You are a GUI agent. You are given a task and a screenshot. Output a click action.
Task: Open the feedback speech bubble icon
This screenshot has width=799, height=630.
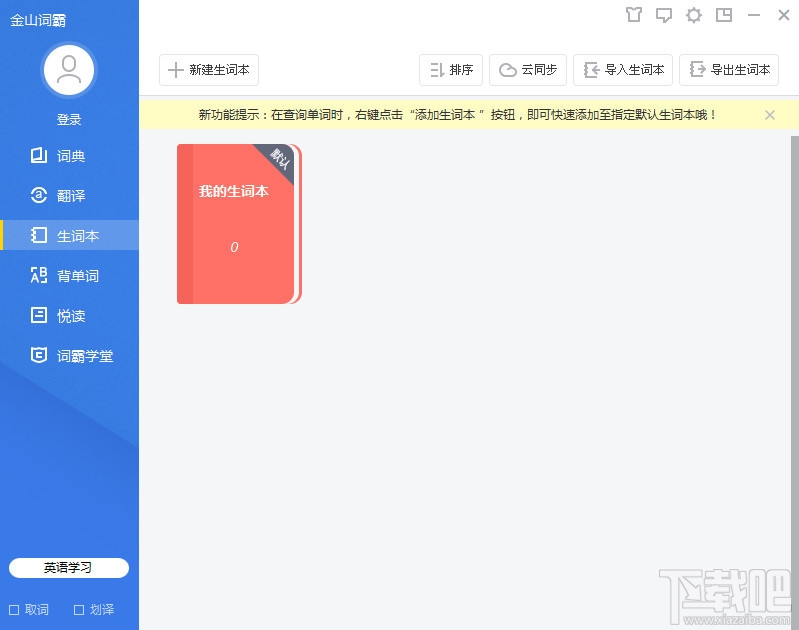(663, 15)
